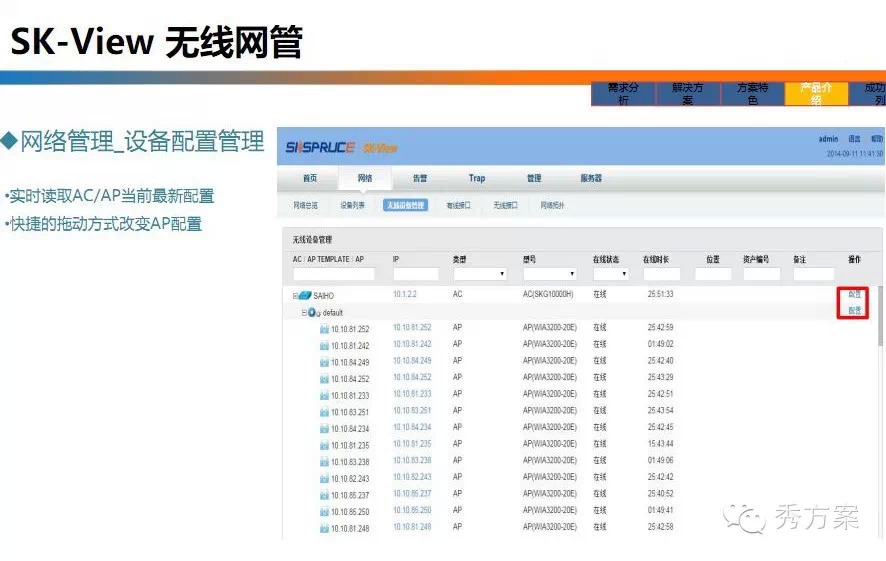Click the AP icon for 10.10.82.243
Viewport: 886px width, 561px height.
pyautogui.click(x=324, y=479)
